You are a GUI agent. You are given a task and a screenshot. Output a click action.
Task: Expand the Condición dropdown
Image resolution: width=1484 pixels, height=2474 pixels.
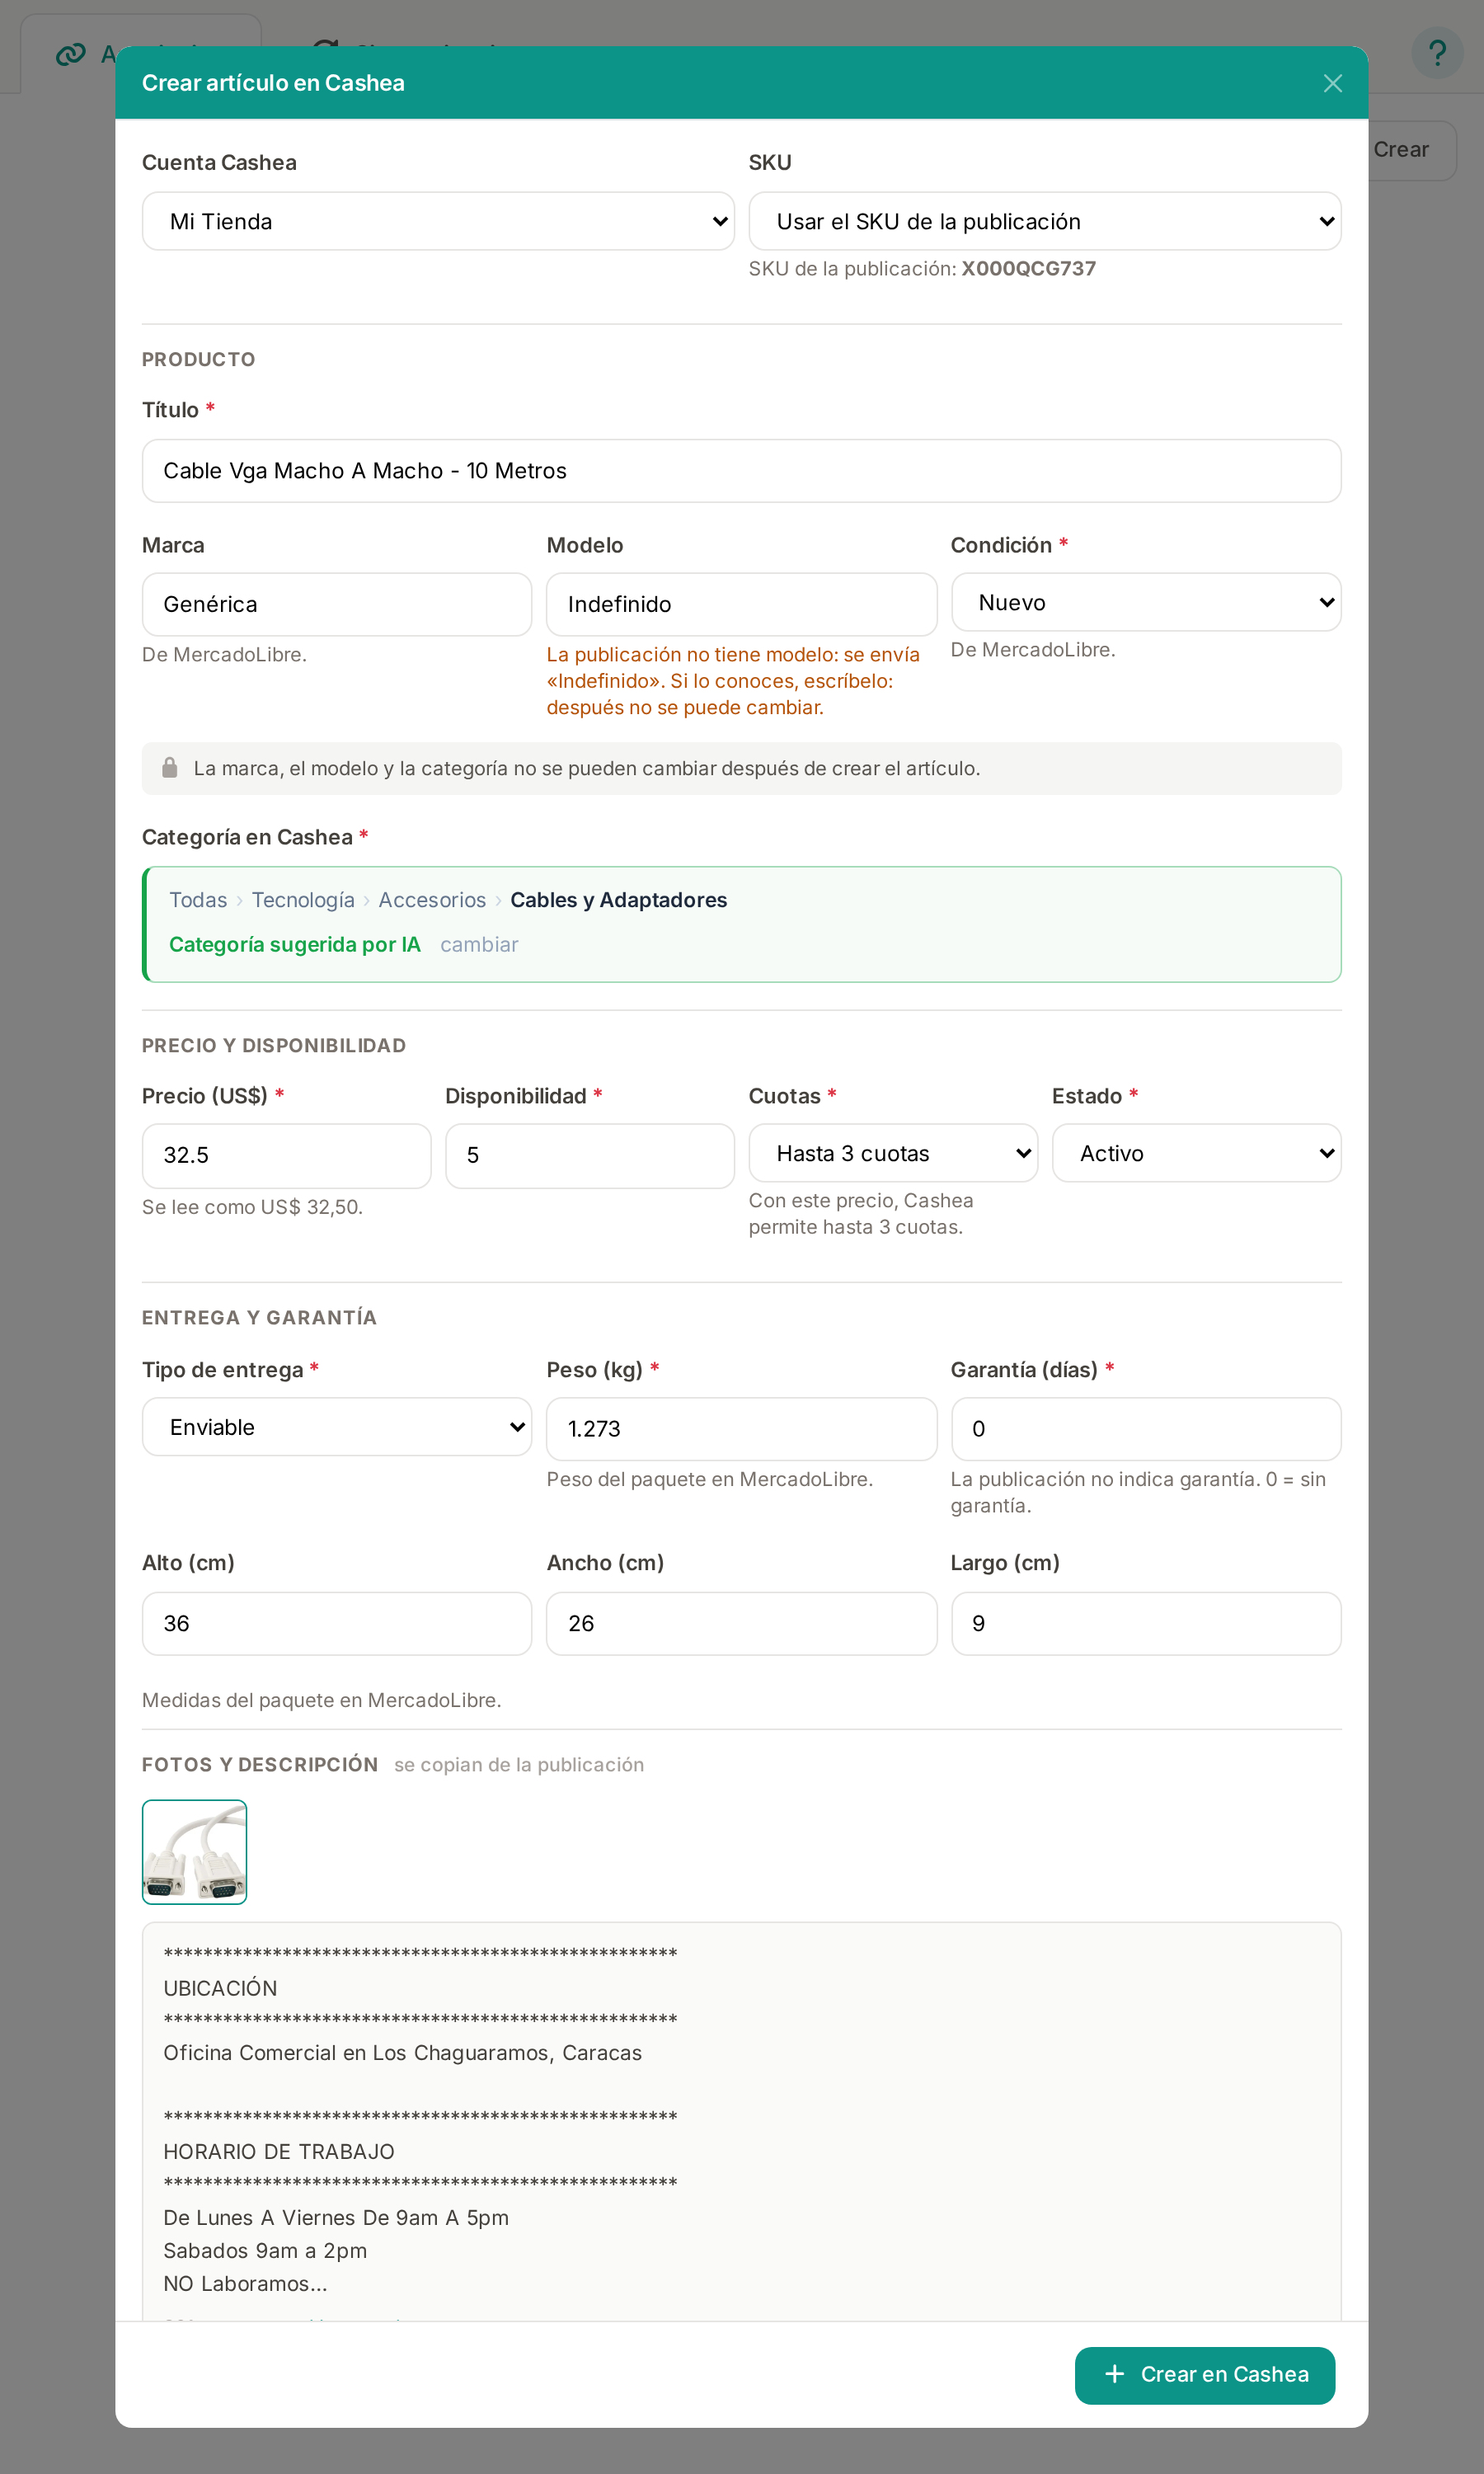[1146, 602]
